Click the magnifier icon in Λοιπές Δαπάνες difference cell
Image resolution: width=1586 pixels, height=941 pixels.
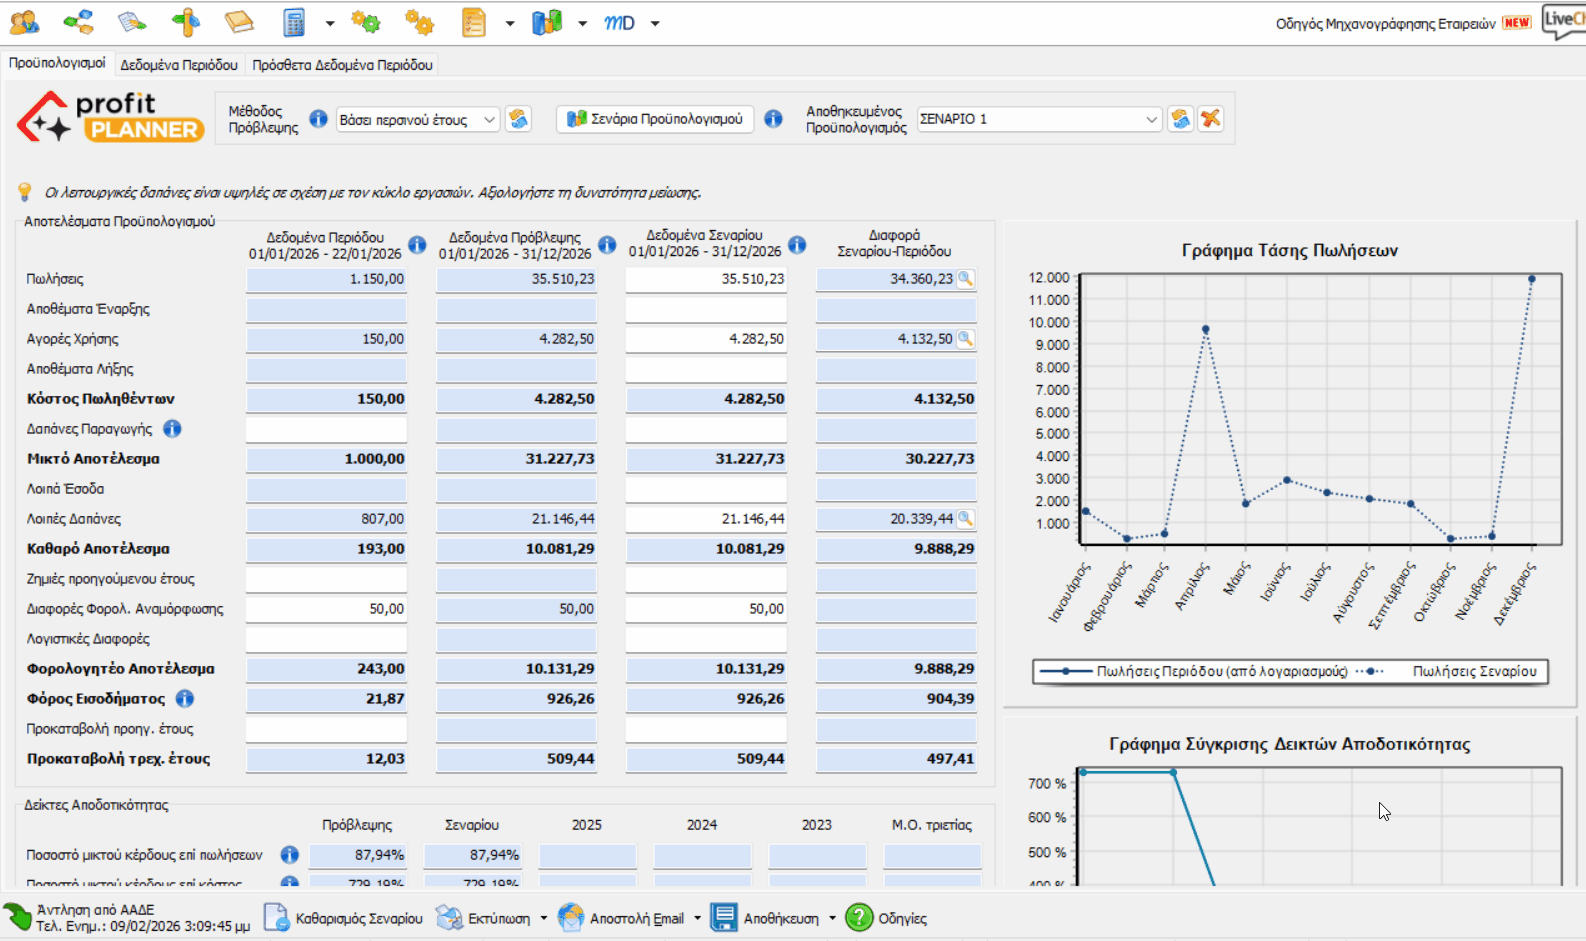(x=965, y=519)
